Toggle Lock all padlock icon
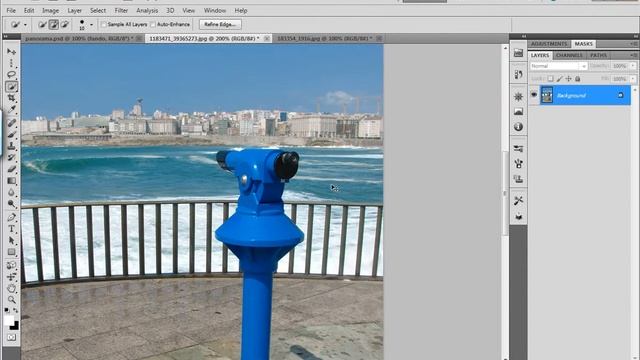This screenshot has height=360, width=640. coord(578,79)
